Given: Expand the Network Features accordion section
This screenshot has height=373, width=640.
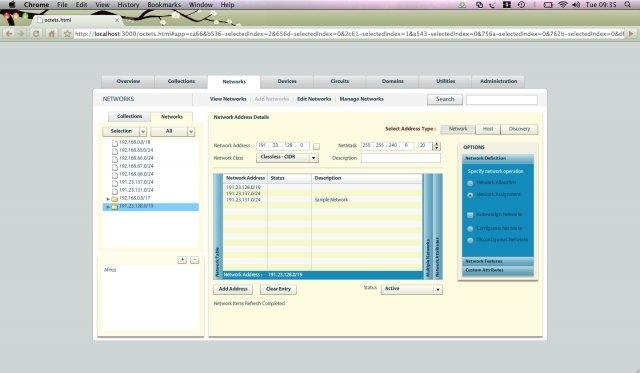Looking at the screenshot, I should click(x=498, y=261).
